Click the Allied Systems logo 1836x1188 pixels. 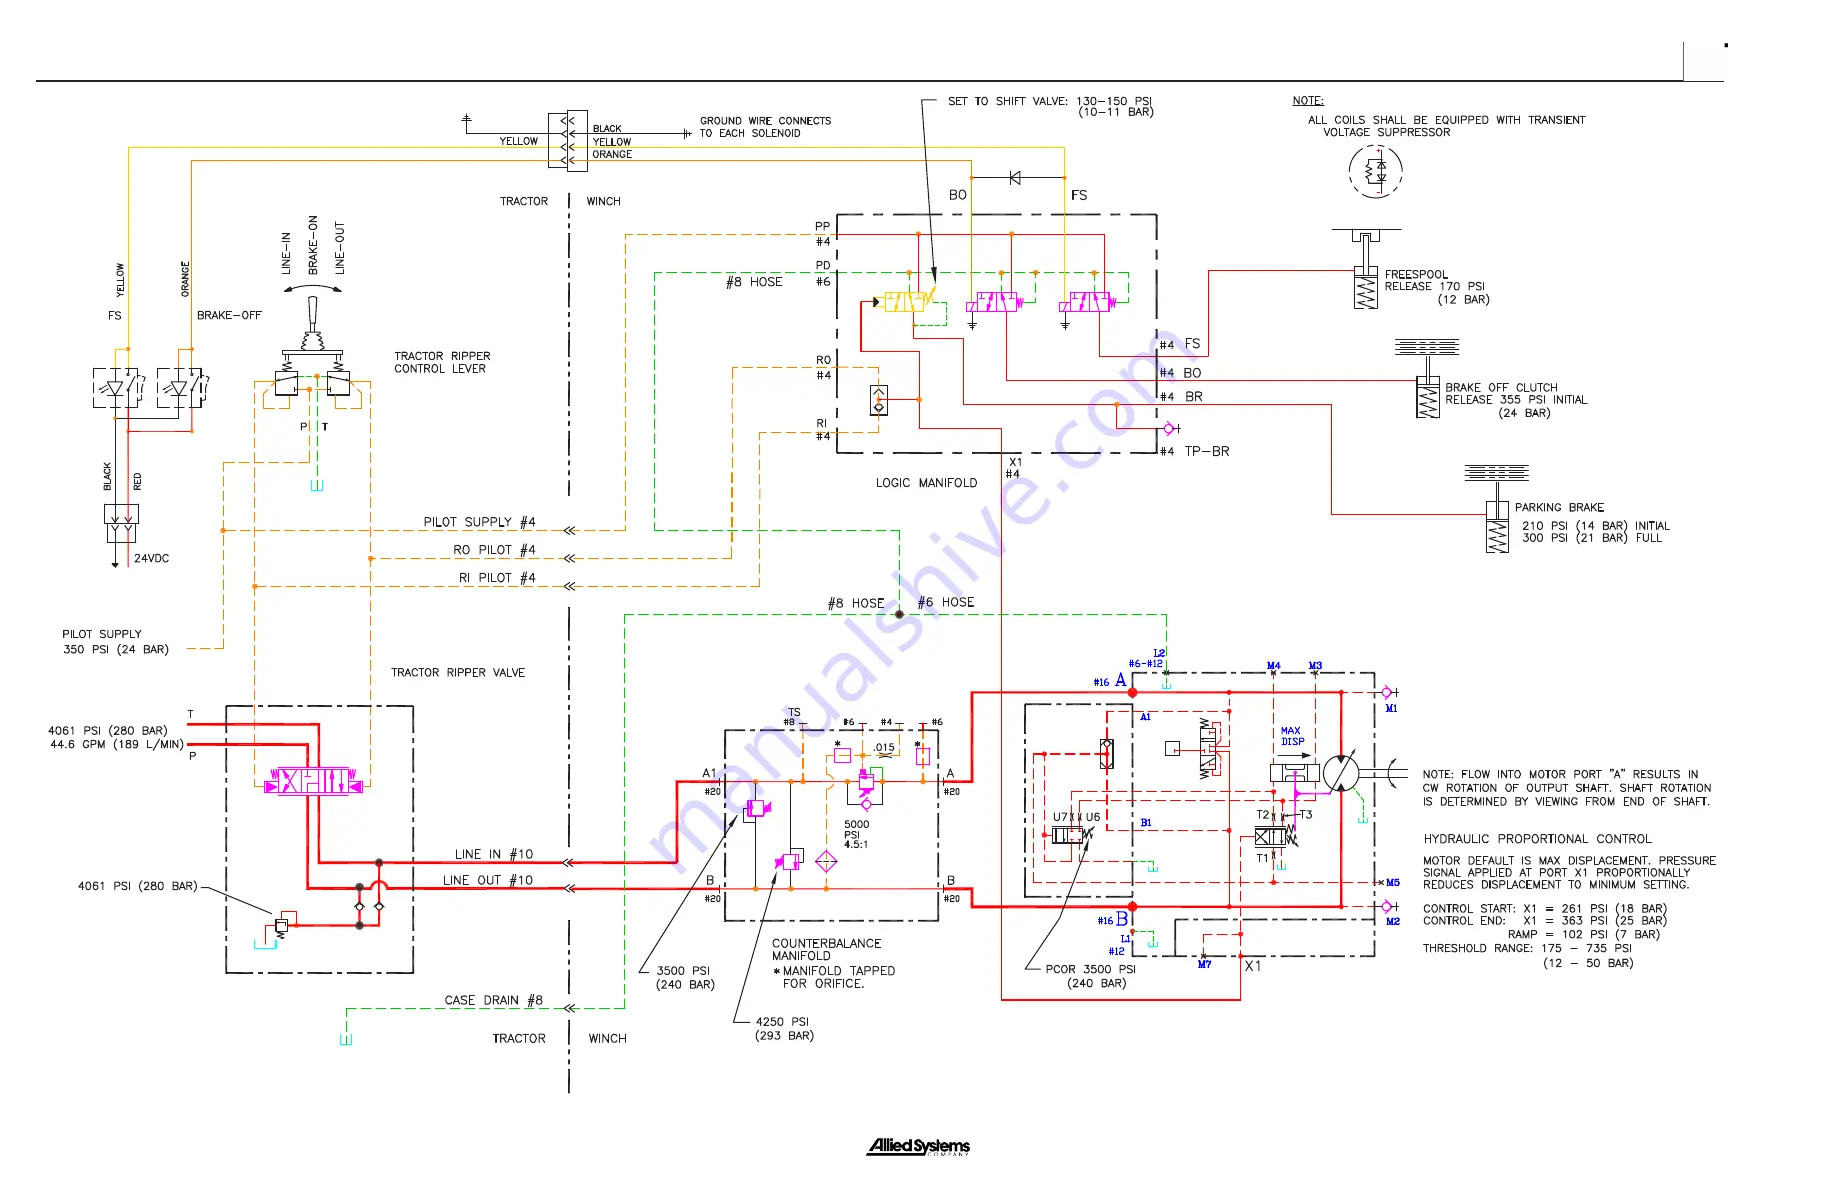pyautogui.click(x=918, y=1147)
